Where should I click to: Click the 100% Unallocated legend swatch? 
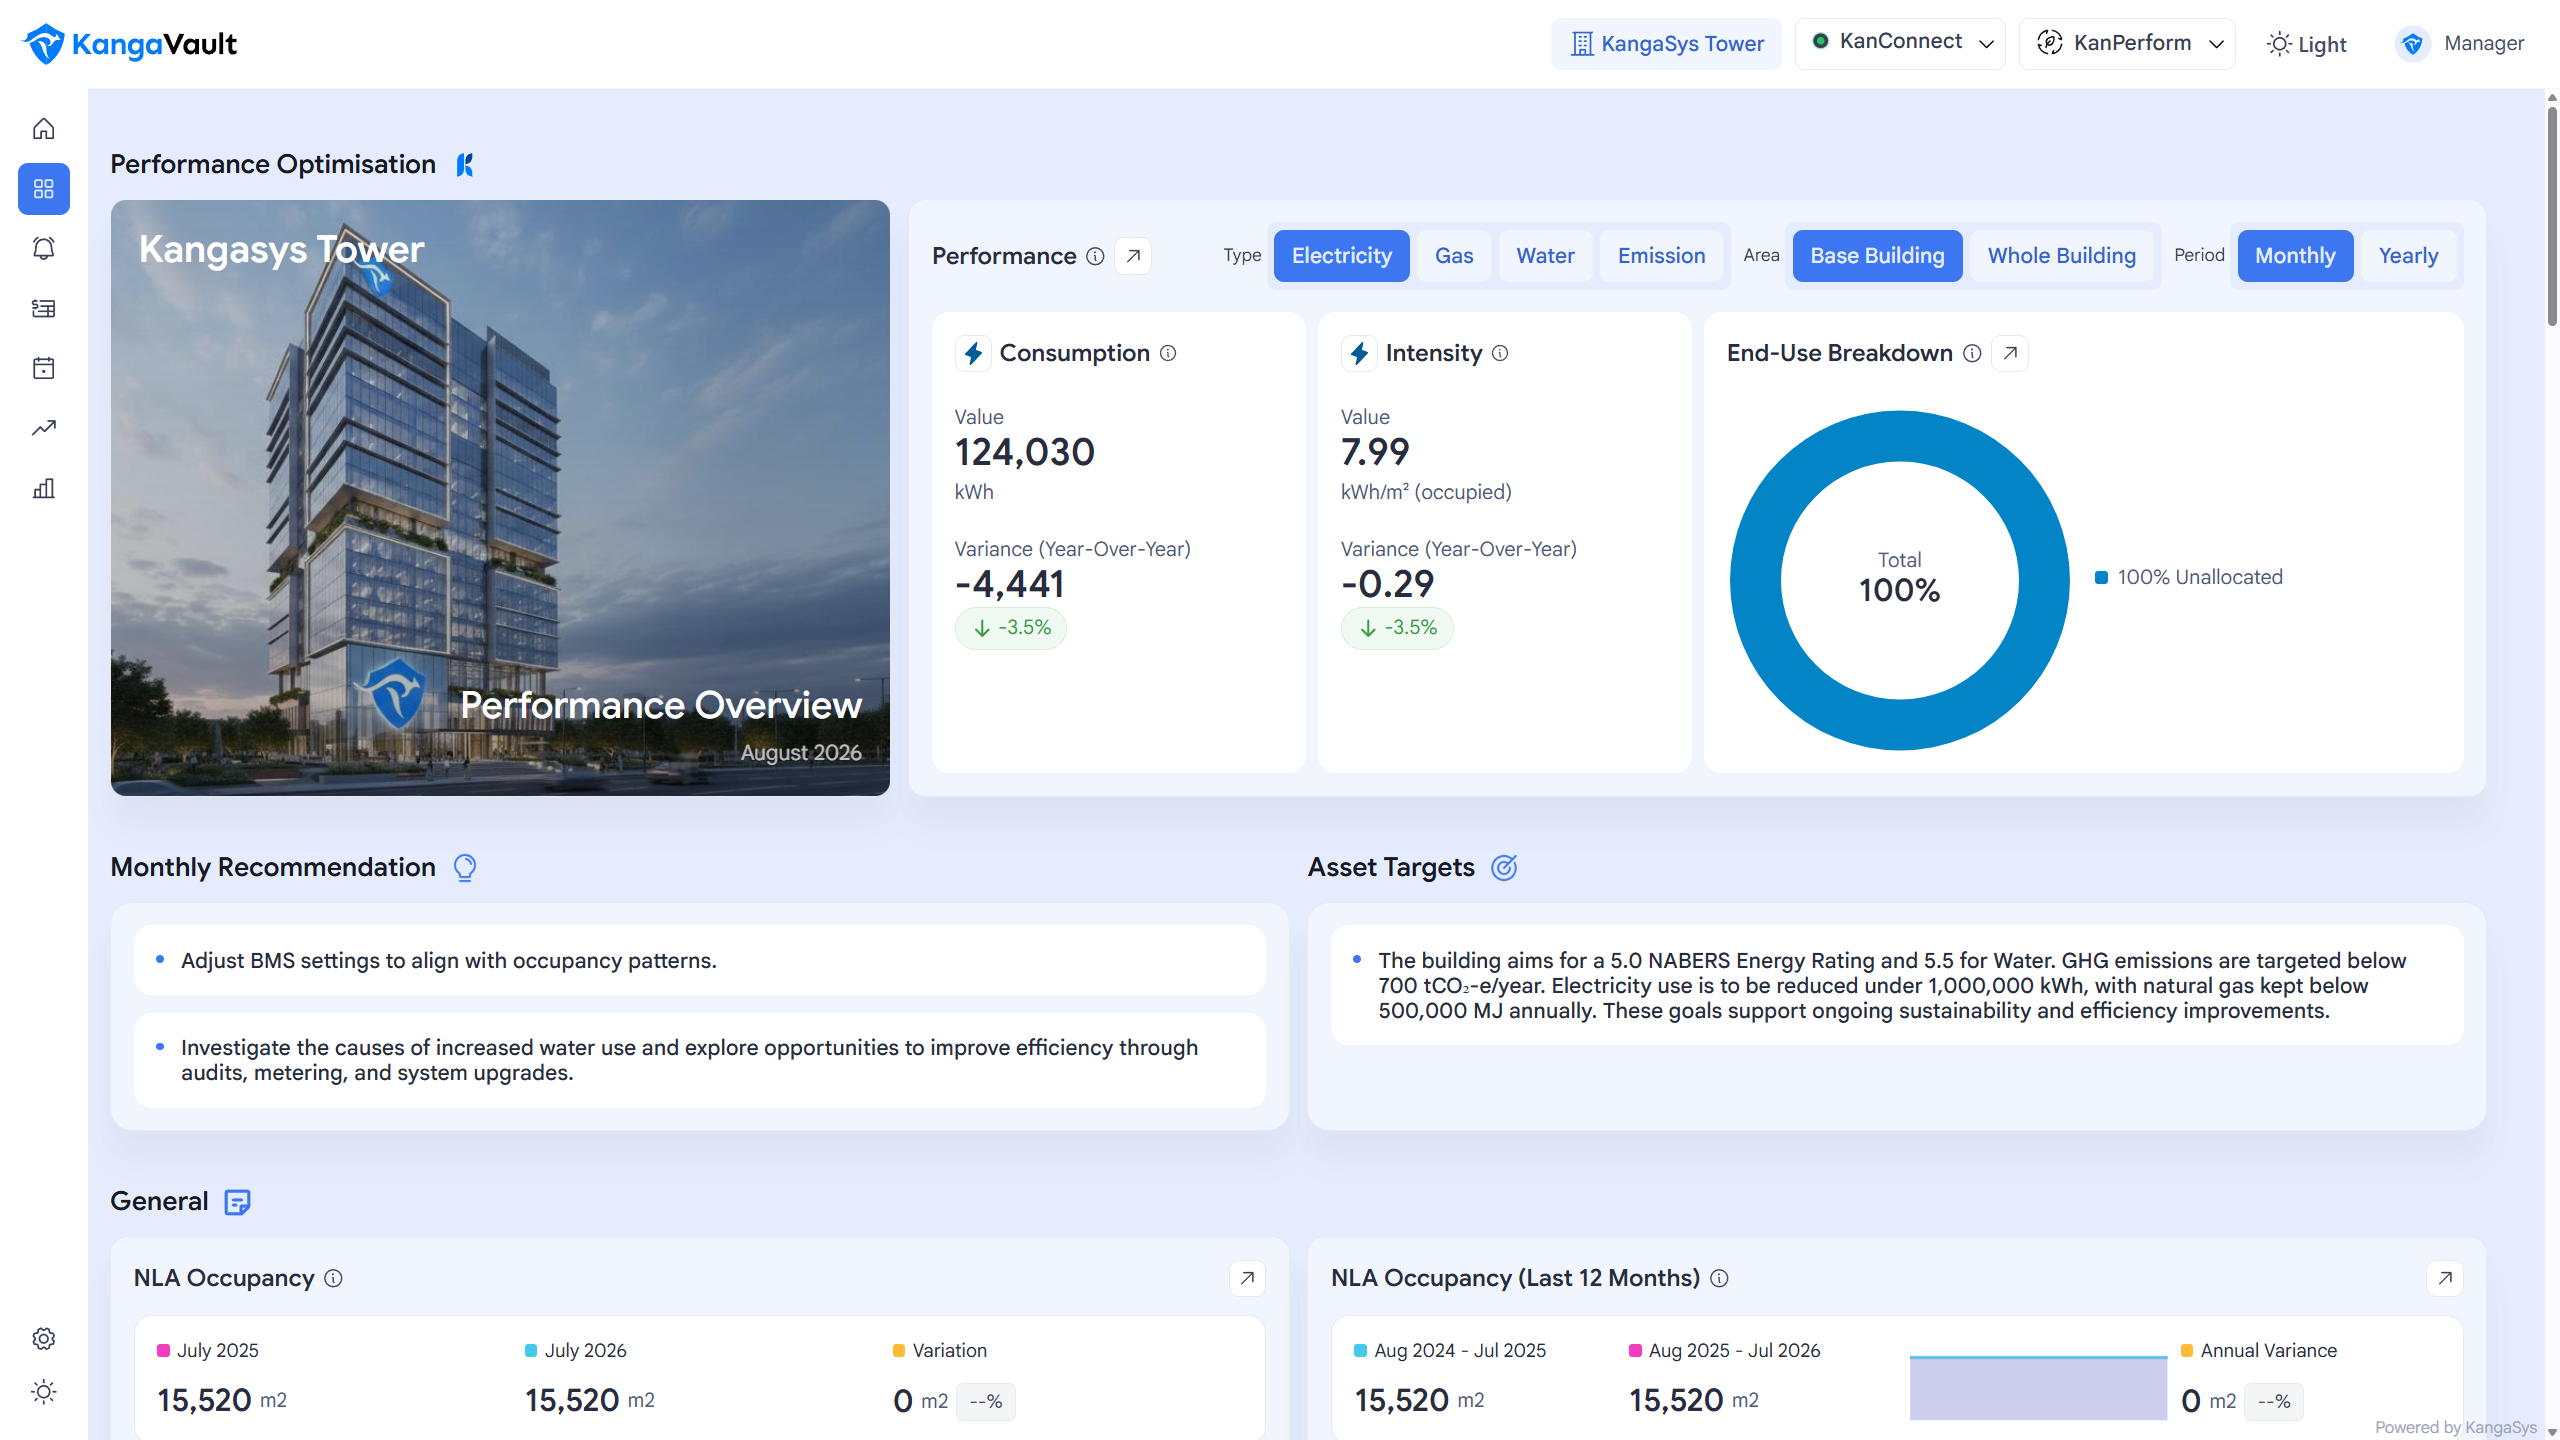(x=2102, y=578)
